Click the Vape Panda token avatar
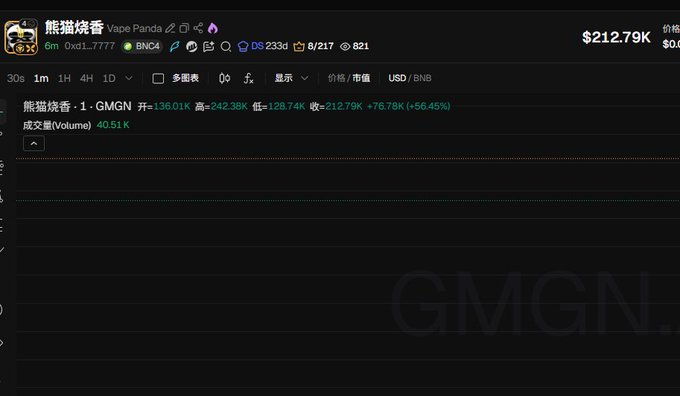Image resolution: width=680 pixels, height=396 pixels. [21, 37]
